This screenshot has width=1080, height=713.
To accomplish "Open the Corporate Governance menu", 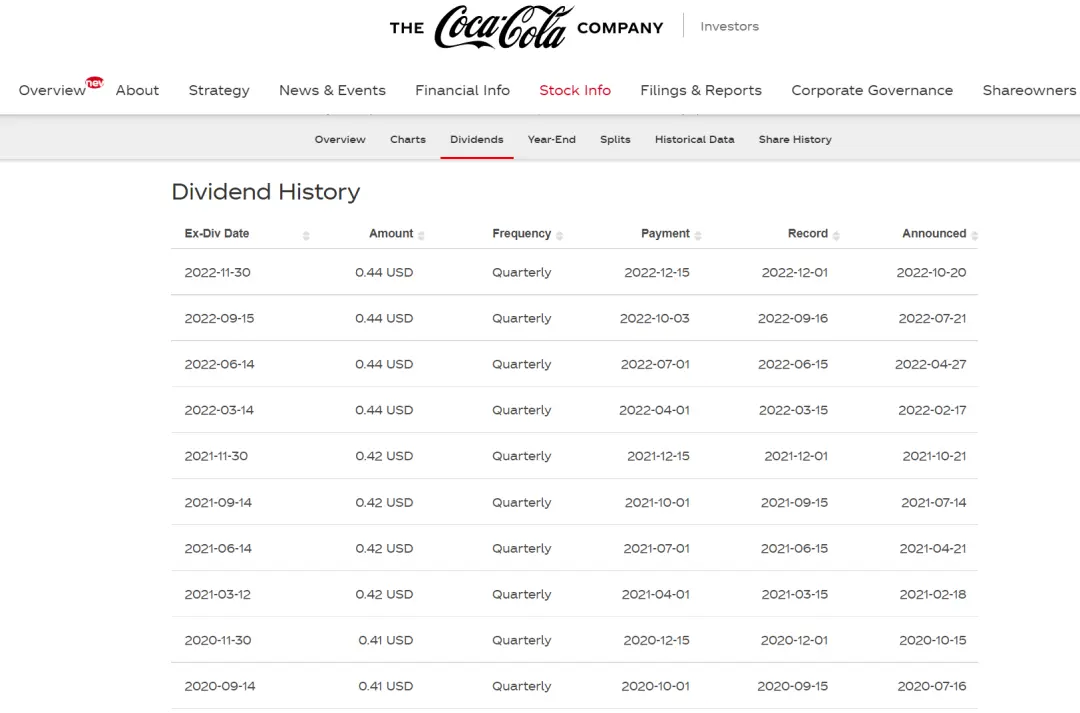I will point(872,90).
